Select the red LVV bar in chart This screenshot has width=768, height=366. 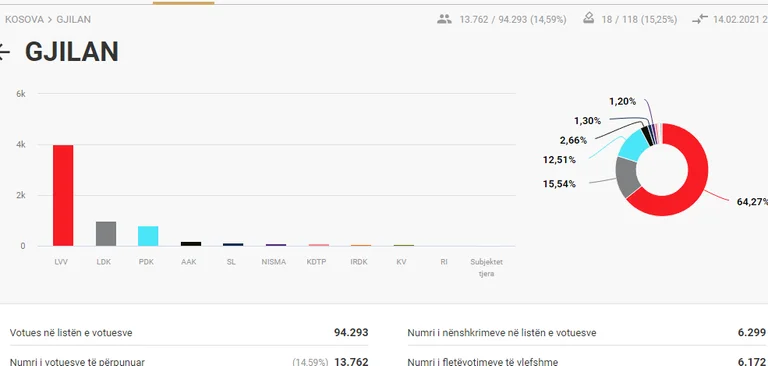pyautogui.click(x=63, y=195)
